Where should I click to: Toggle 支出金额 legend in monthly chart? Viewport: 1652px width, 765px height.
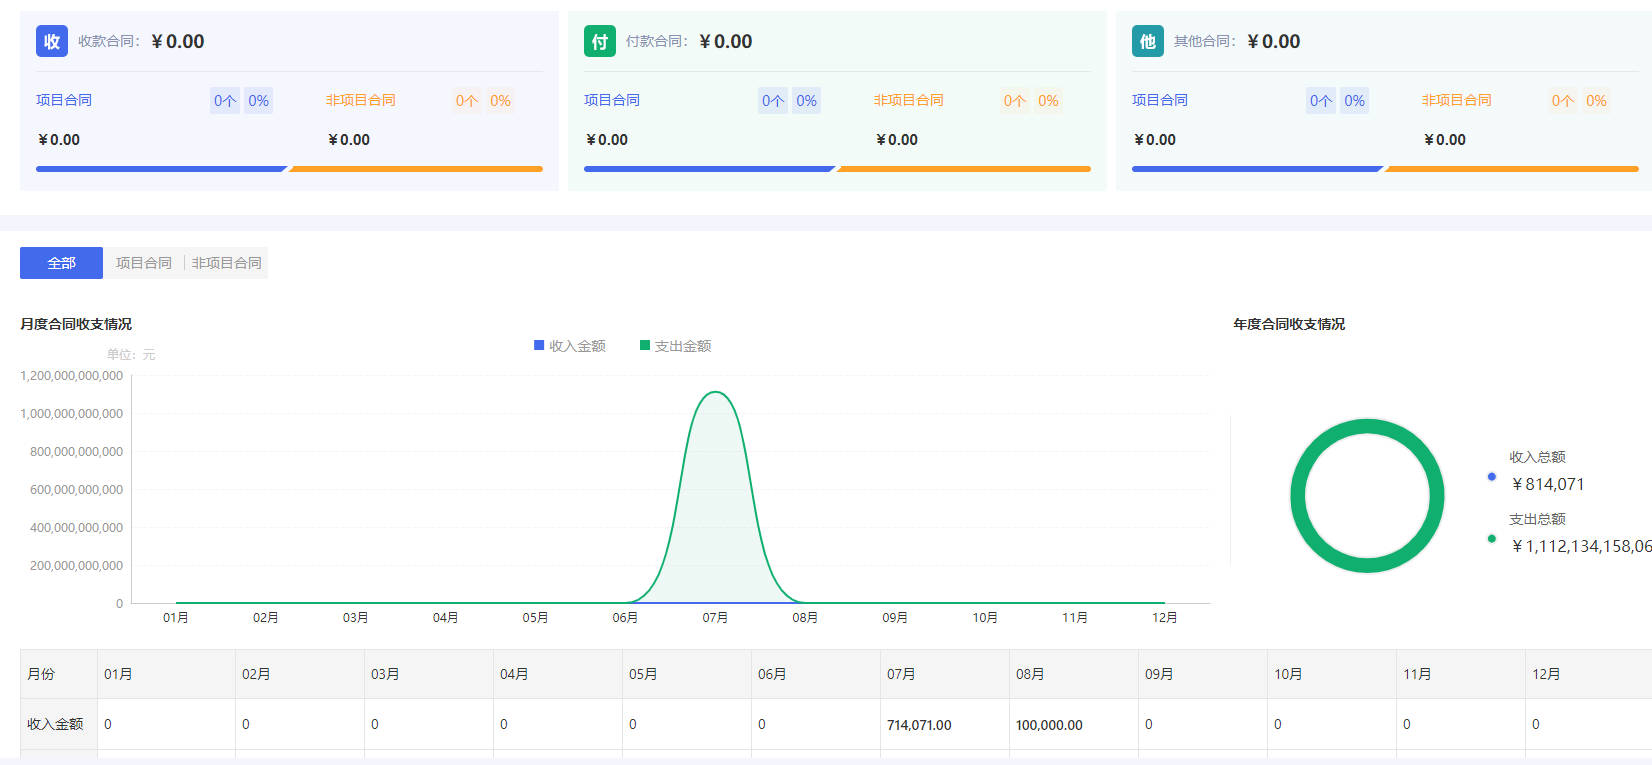[676, 346]
